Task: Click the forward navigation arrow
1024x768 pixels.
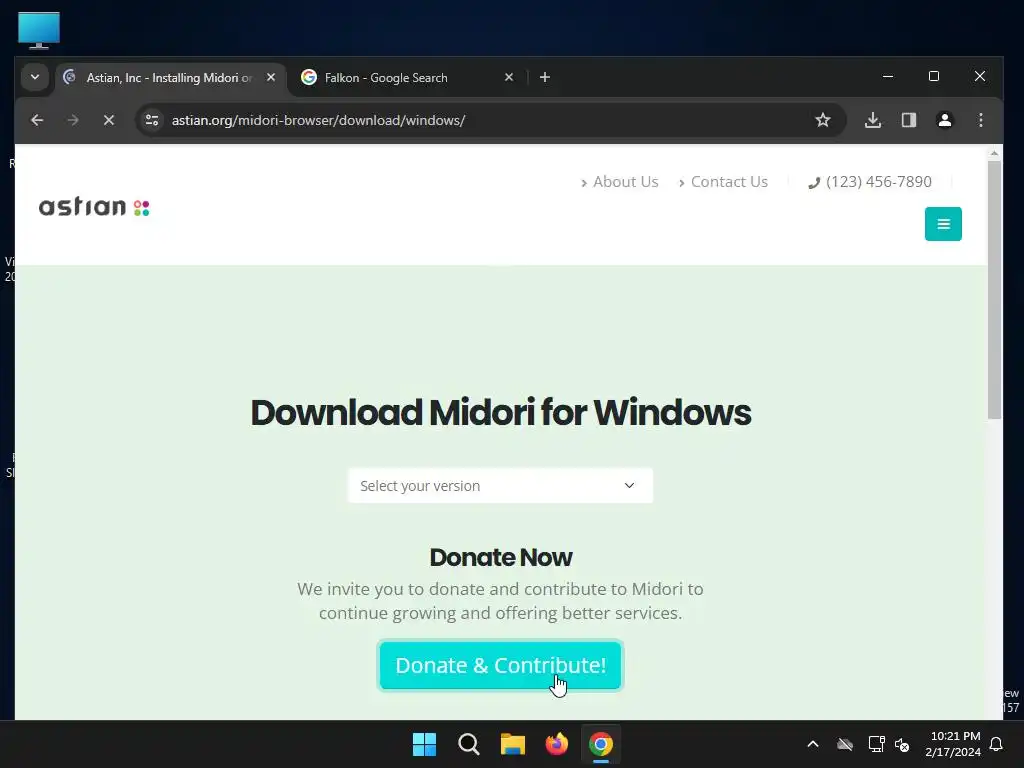Action: tap(73, 120)
